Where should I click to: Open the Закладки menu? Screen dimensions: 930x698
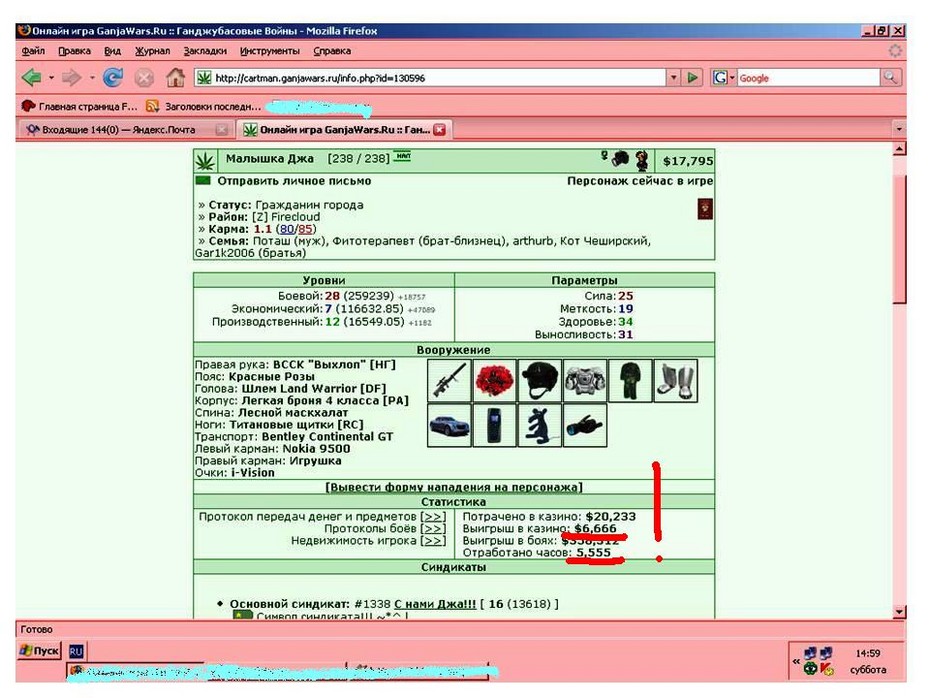(x=205, y=51)
